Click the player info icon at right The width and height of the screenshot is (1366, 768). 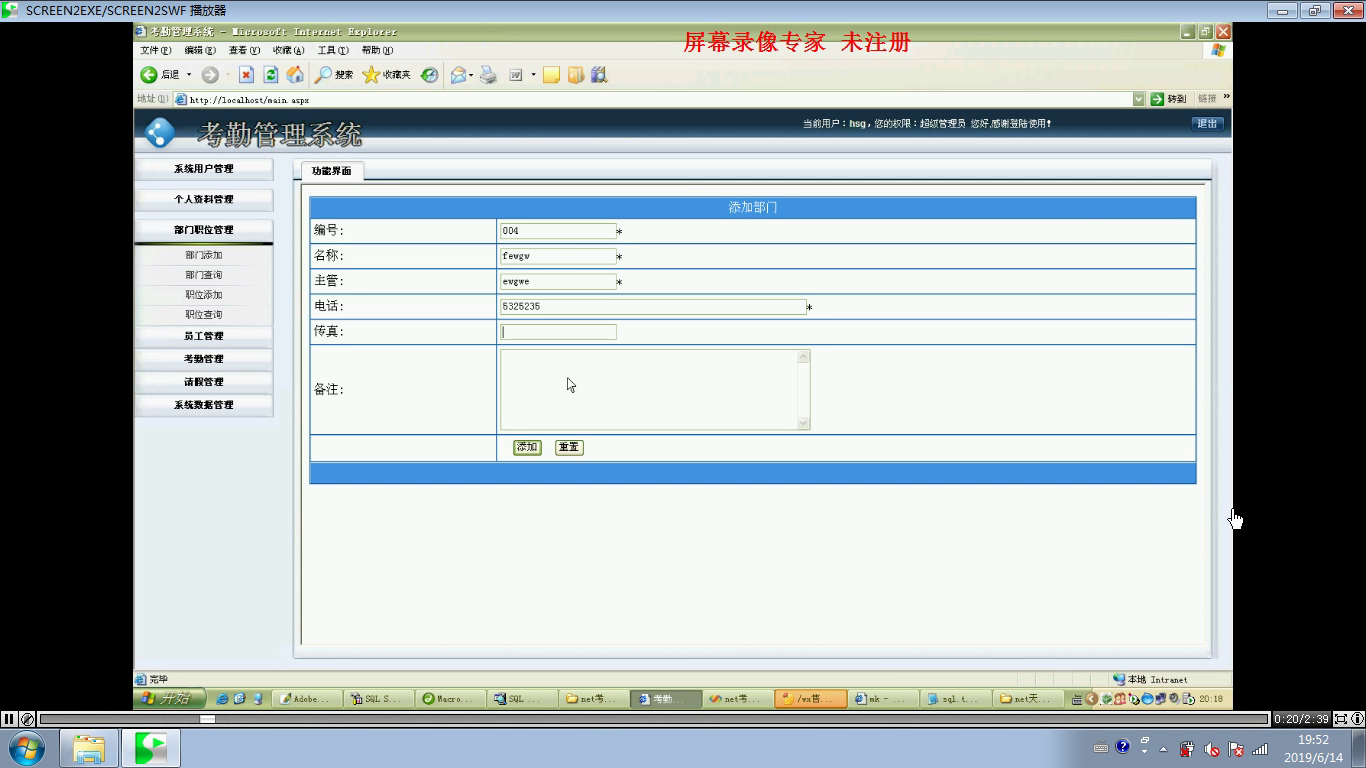pyautogui.click(x=1357, y=719)
